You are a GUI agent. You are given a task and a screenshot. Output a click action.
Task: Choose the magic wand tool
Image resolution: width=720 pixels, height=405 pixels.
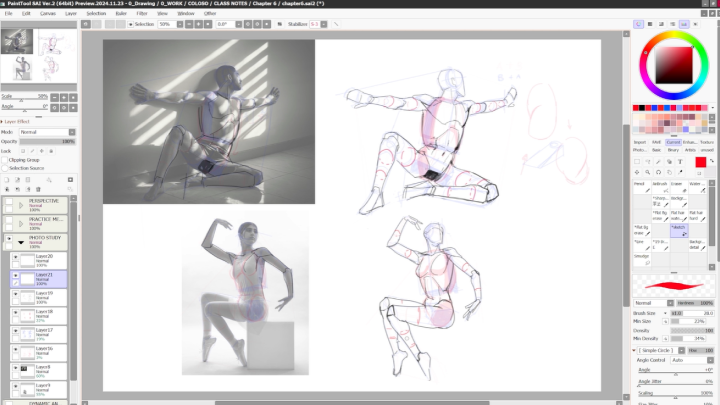658,162
